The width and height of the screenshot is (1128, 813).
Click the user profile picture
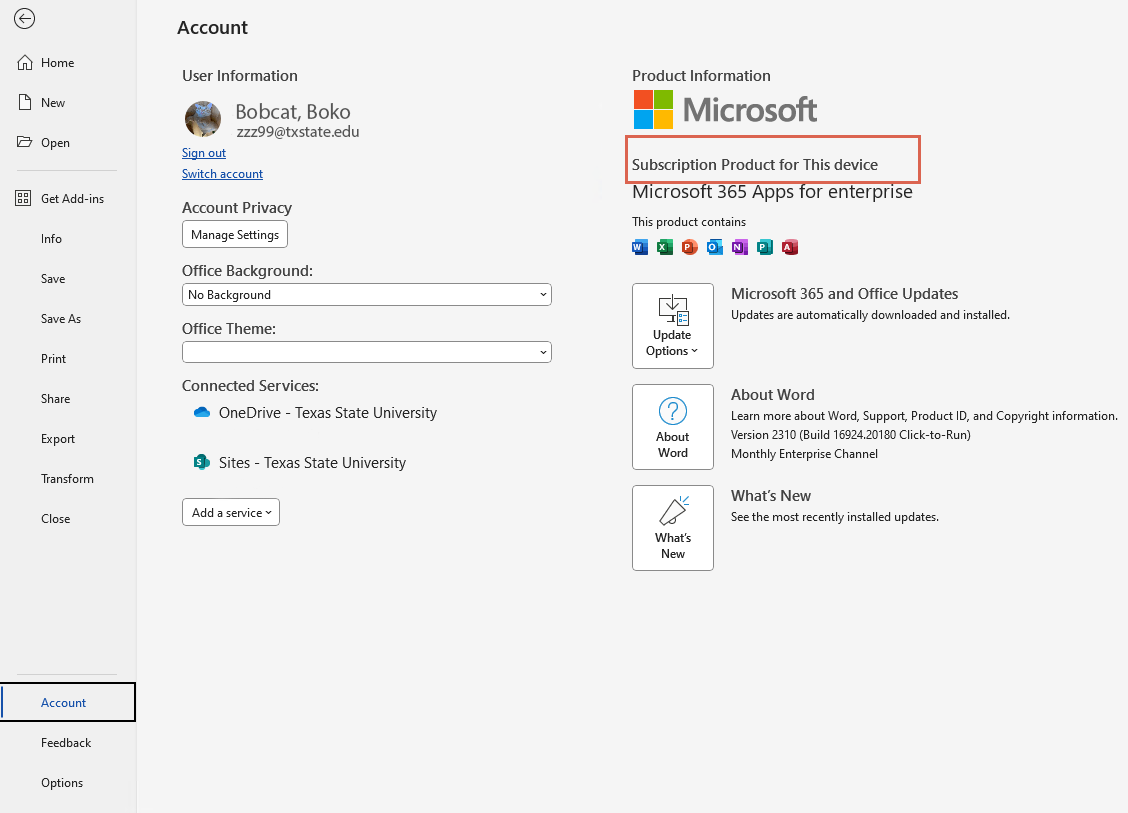pyautogui.click(x=203, y=119)
